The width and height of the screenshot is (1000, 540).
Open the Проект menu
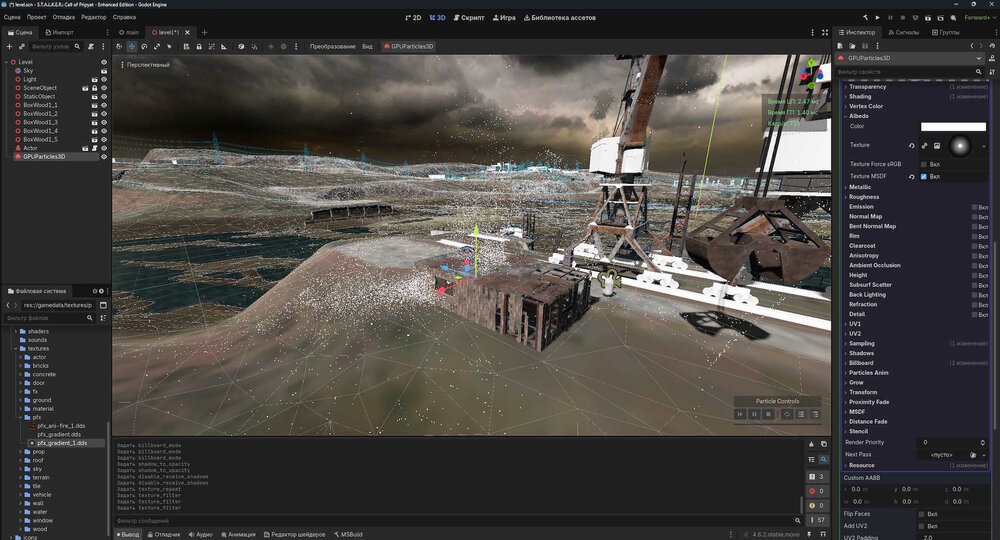click(x=36, y=17)
